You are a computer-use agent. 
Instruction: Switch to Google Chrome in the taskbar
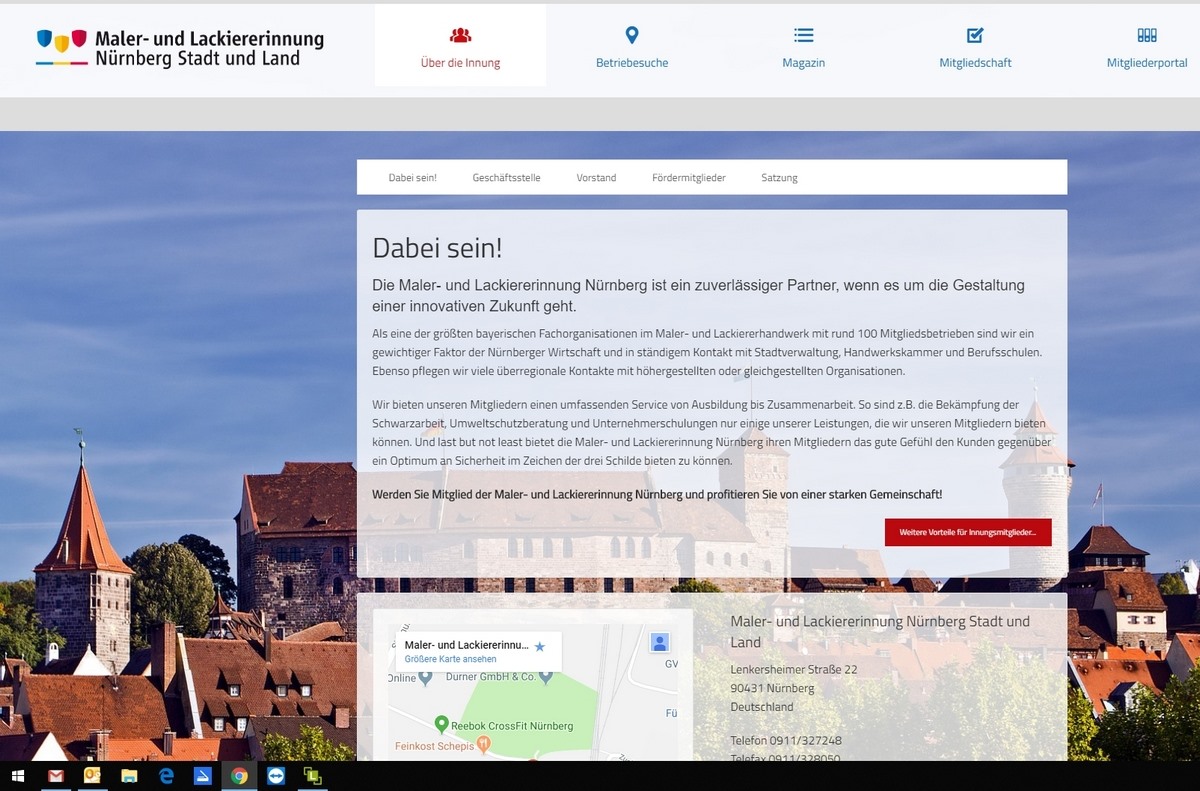click(239, 775)
